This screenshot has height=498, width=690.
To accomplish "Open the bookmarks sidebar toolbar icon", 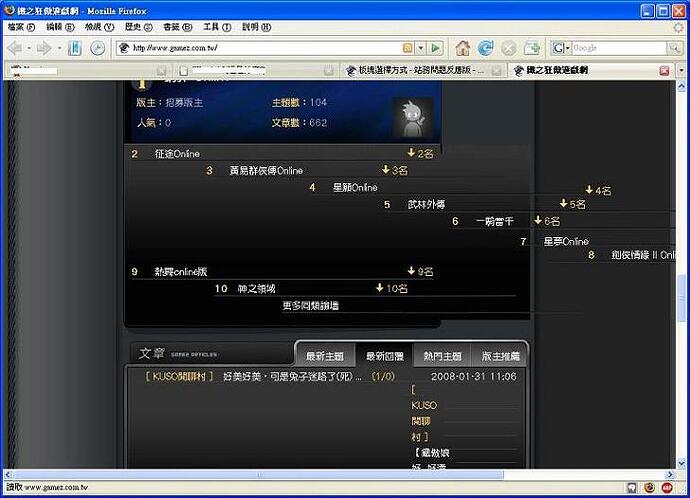I will click(x=75, y=48).
